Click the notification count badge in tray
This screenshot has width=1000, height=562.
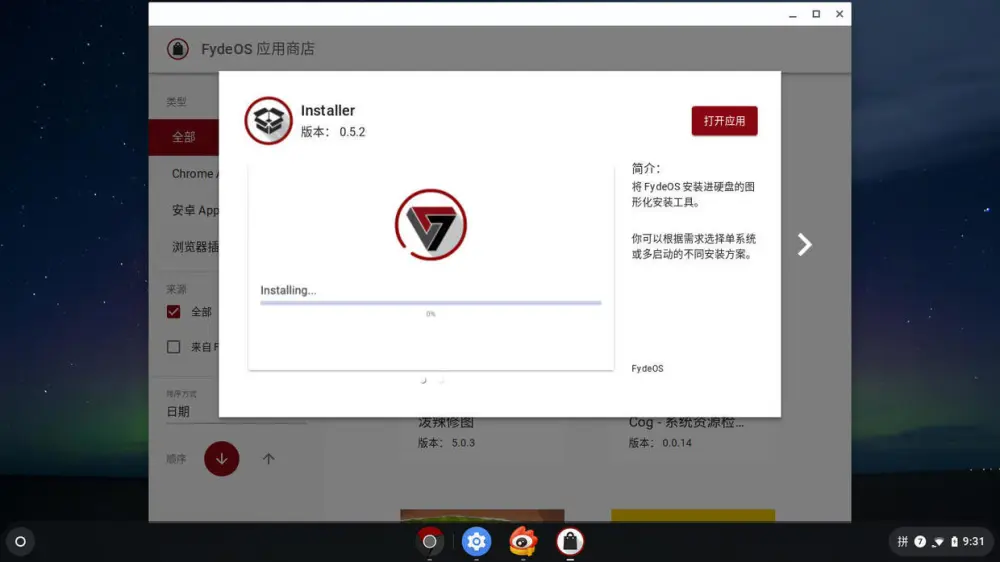point(920,542)
